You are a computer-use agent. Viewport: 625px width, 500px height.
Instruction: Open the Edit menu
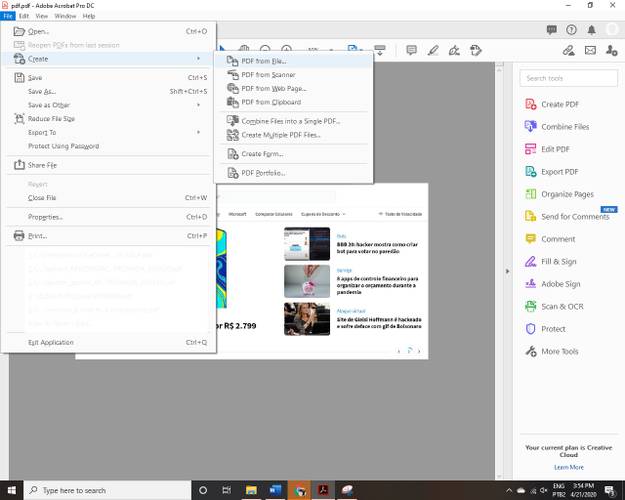click(24, 16)
